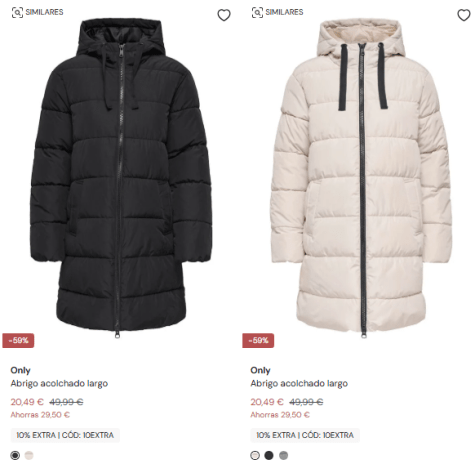
Task: Open the black padded coat image
Action: point(121,178)
